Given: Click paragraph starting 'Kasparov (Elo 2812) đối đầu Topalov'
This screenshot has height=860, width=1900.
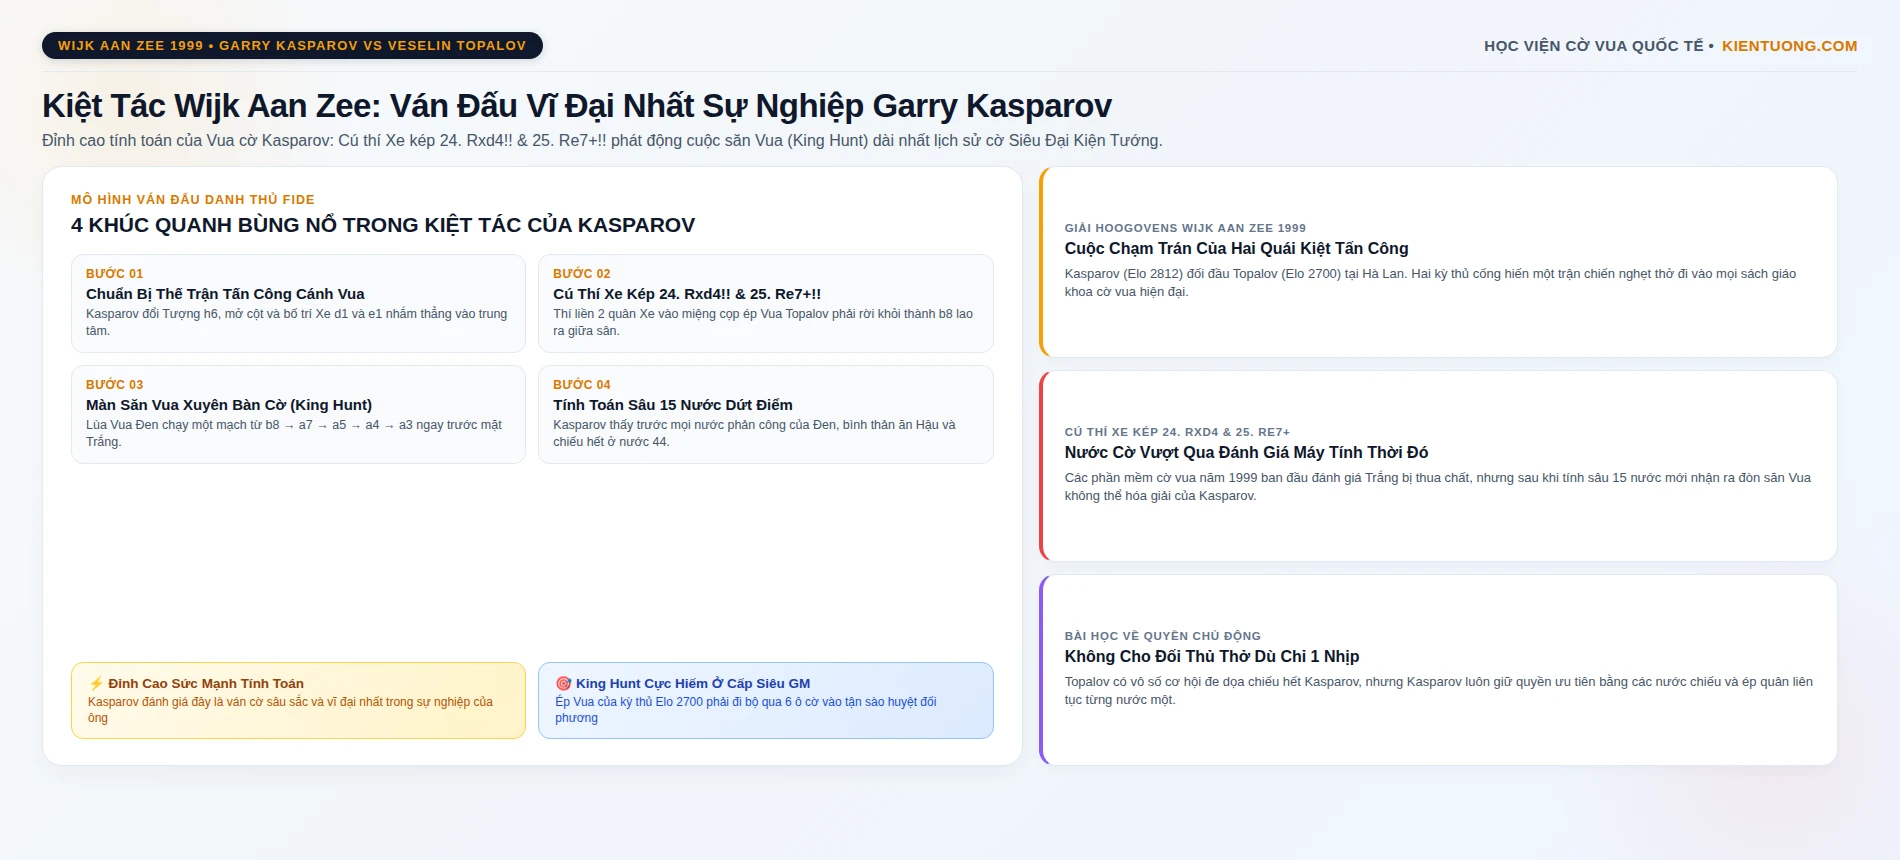Looking at the screenshot, I should pyautogui.click(x=1431, y=283).
